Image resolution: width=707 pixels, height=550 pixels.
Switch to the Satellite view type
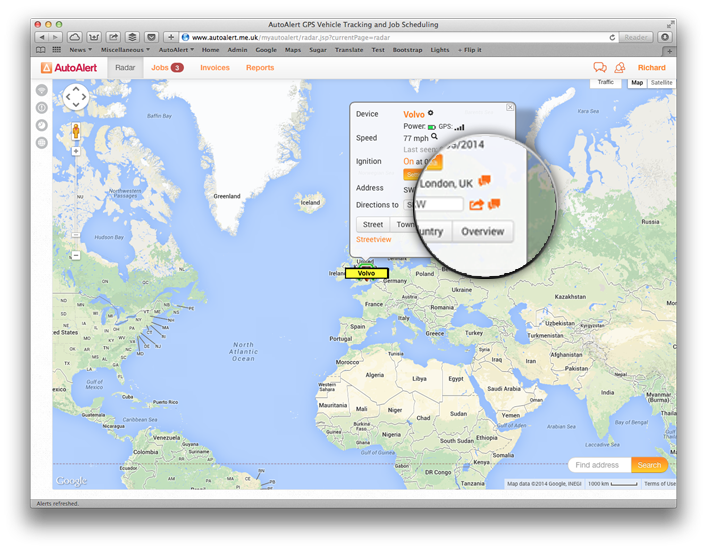click(661, 82)
